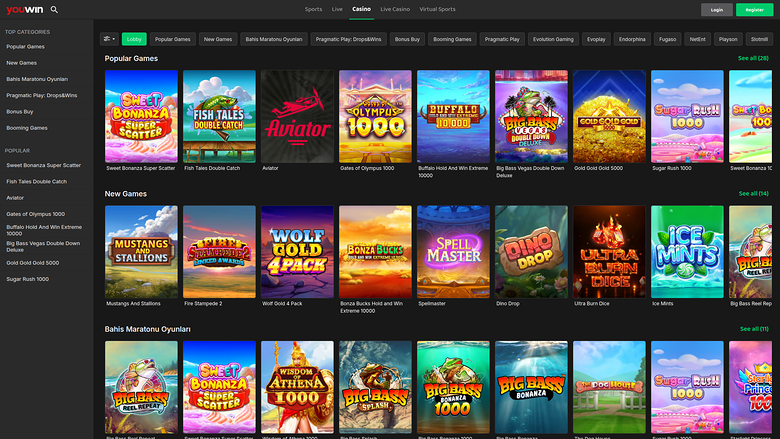This screenshot has height=439, width=780.
Task: Launch Bonza Bucks Hold and Win thumbnail
Action: 376,252
